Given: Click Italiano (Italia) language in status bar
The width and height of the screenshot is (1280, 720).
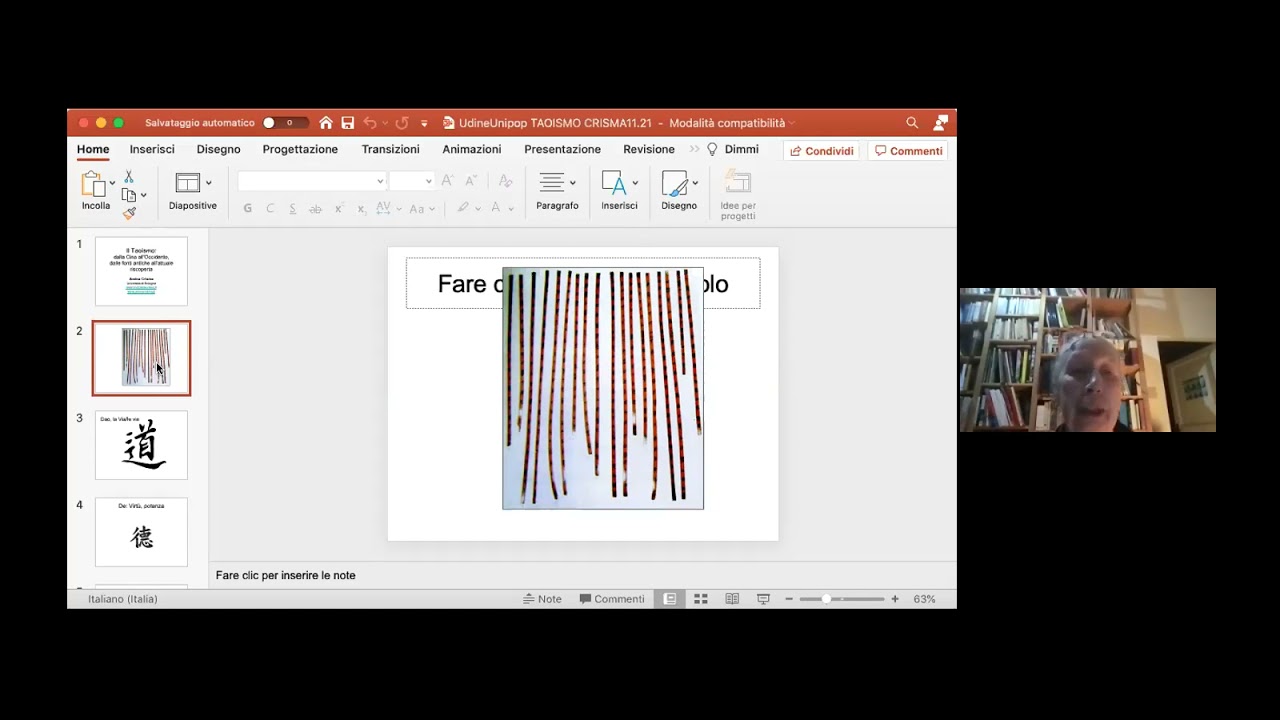Looking at the screenshot, I should (123, 599).
